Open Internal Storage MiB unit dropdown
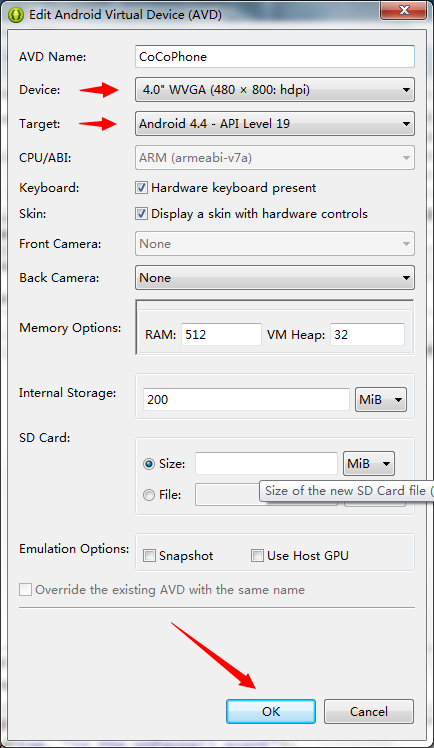 (x=381, y=399)
